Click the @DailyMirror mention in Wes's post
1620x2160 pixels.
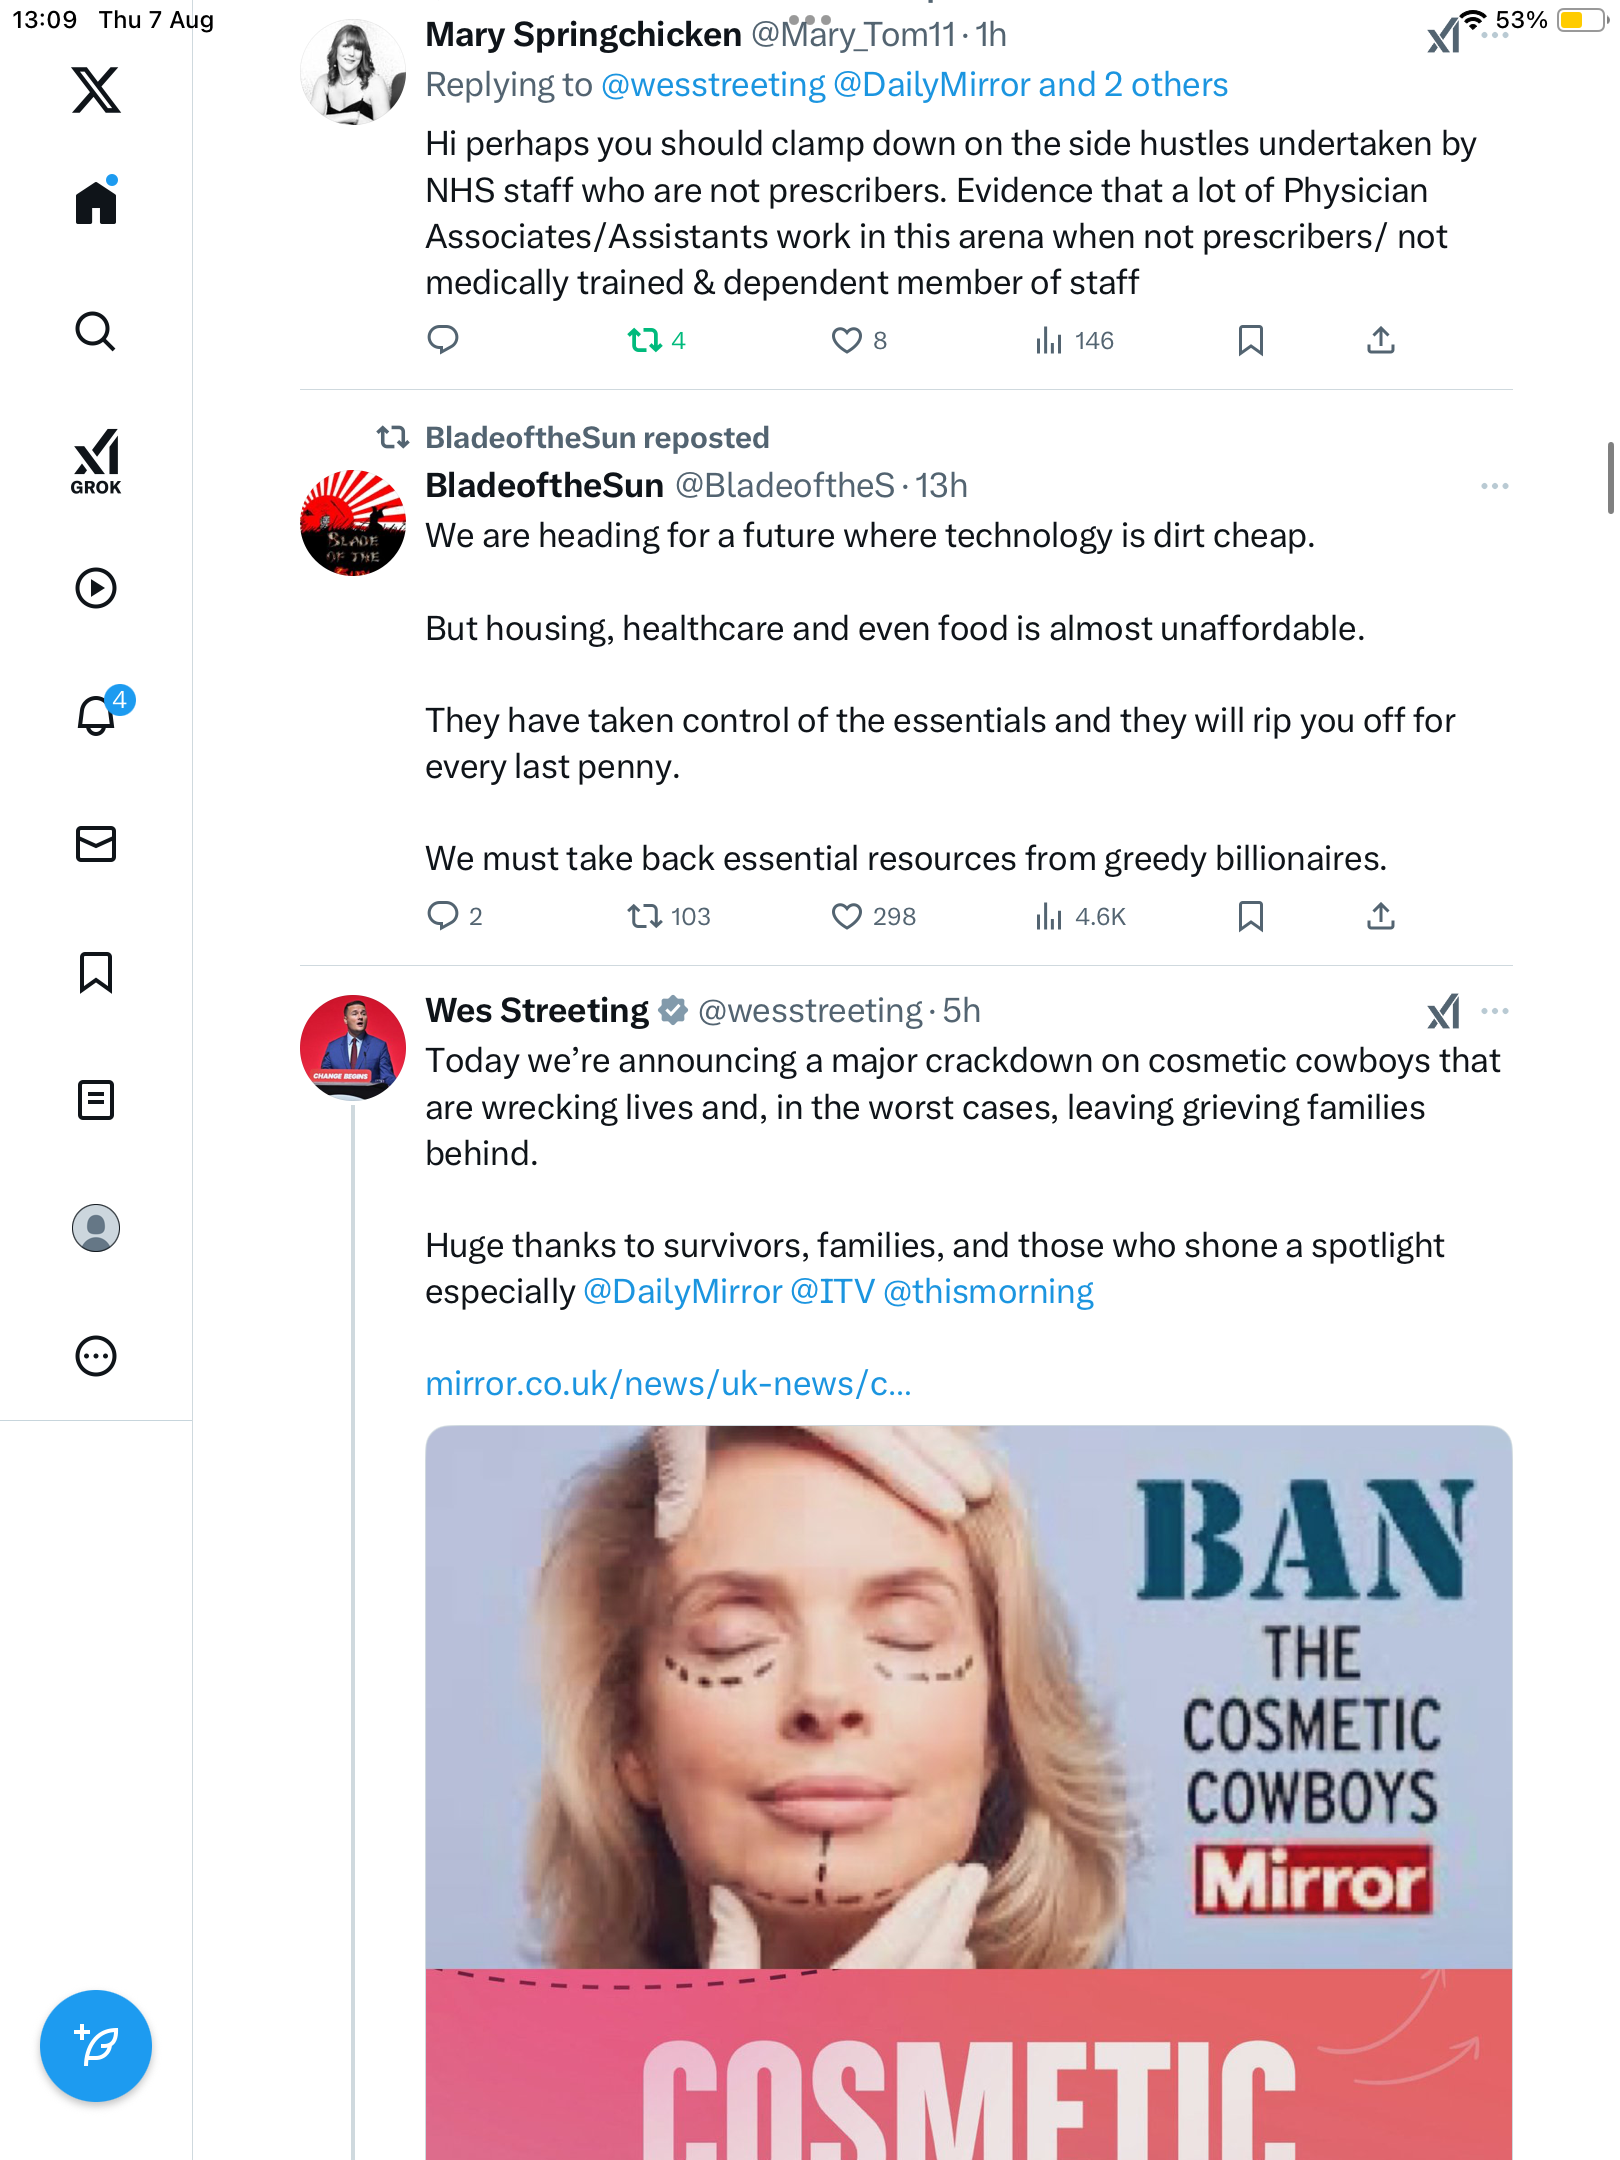tap(682, 1292)
